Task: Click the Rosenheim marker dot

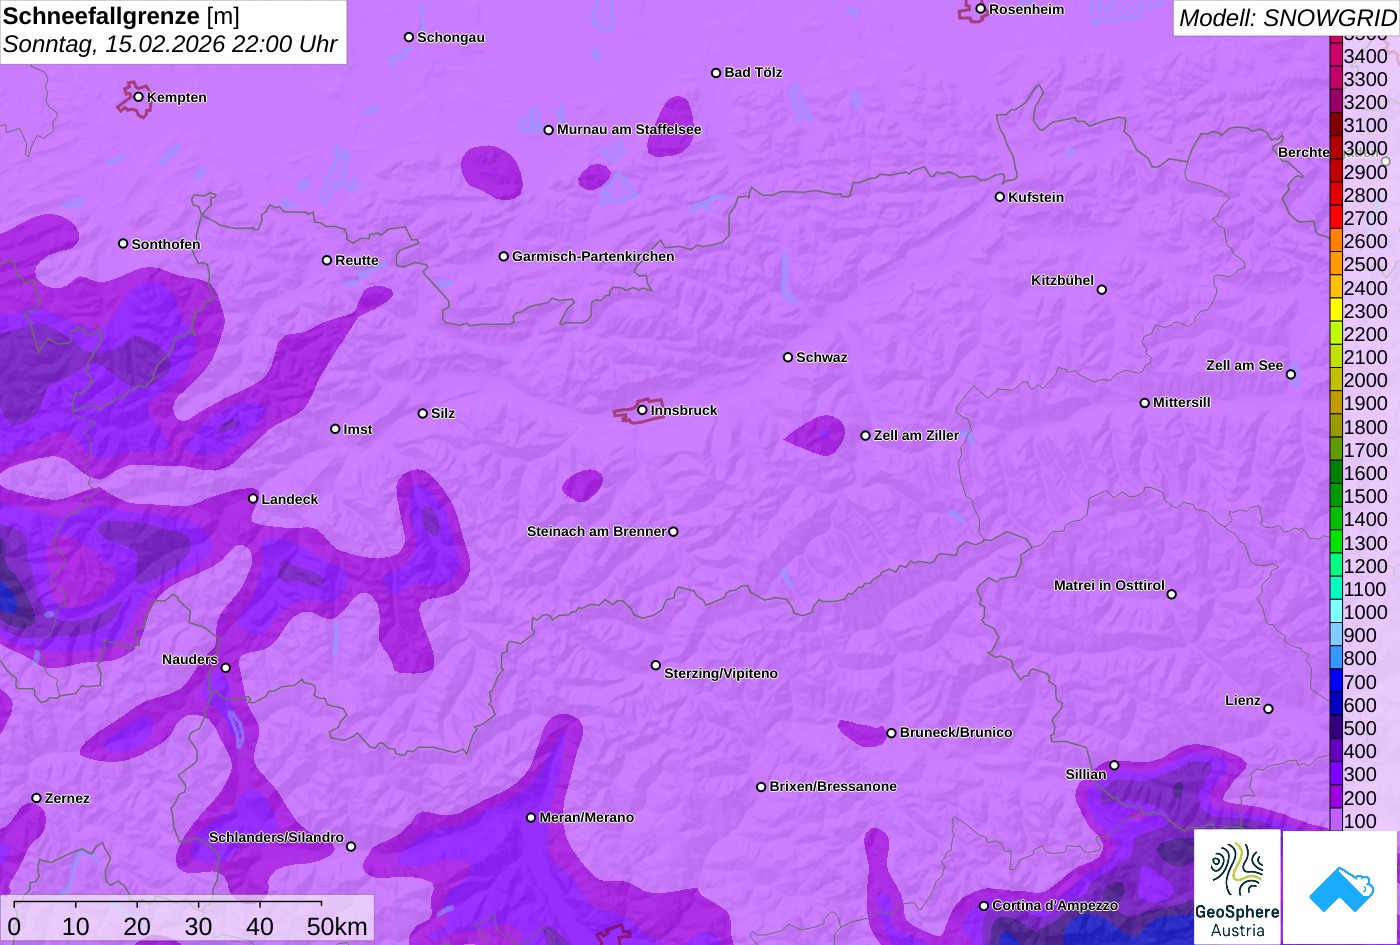Action: 981,9
